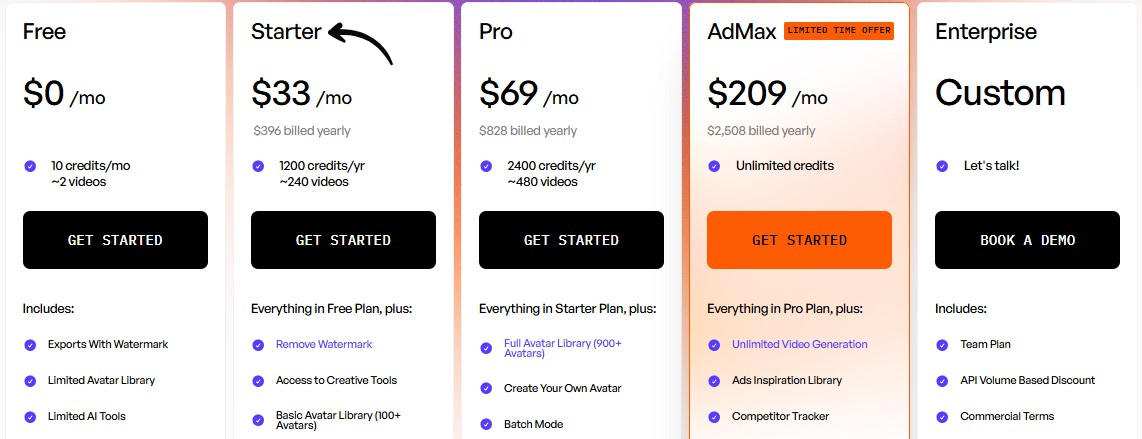Follow the Full Avatar Library link
Screen dimensions: 1142x439
pyautogui.click(x=562, y=348)
